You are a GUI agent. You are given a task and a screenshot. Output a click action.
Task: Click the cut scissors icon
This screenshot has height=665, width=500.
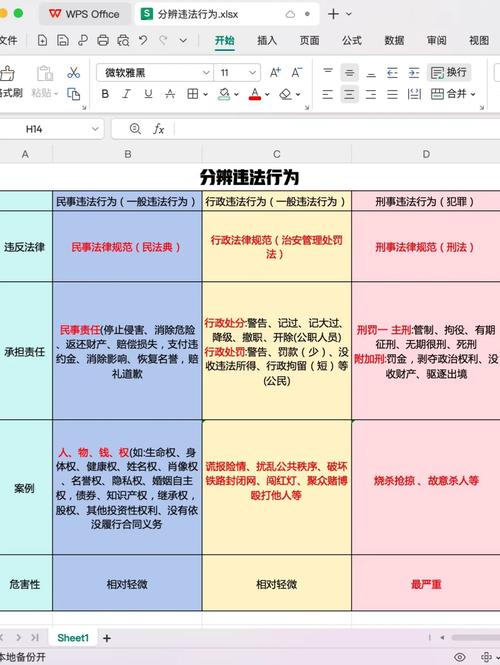[73, 73]
